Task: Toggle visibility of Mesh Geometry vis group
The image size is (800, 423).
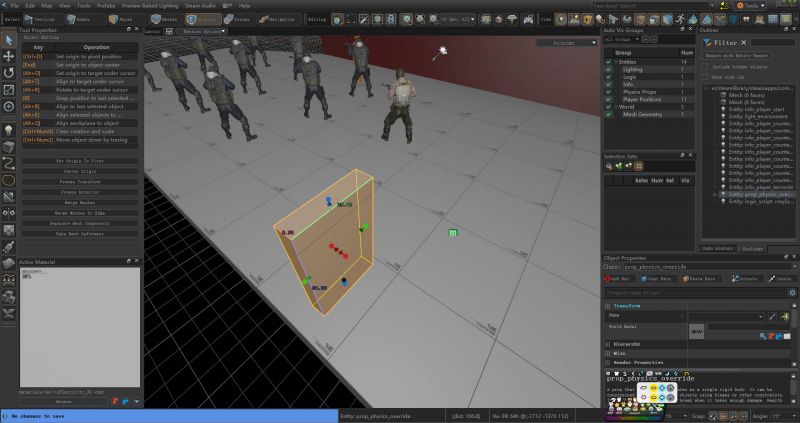Action: click(x=608, y=115)
